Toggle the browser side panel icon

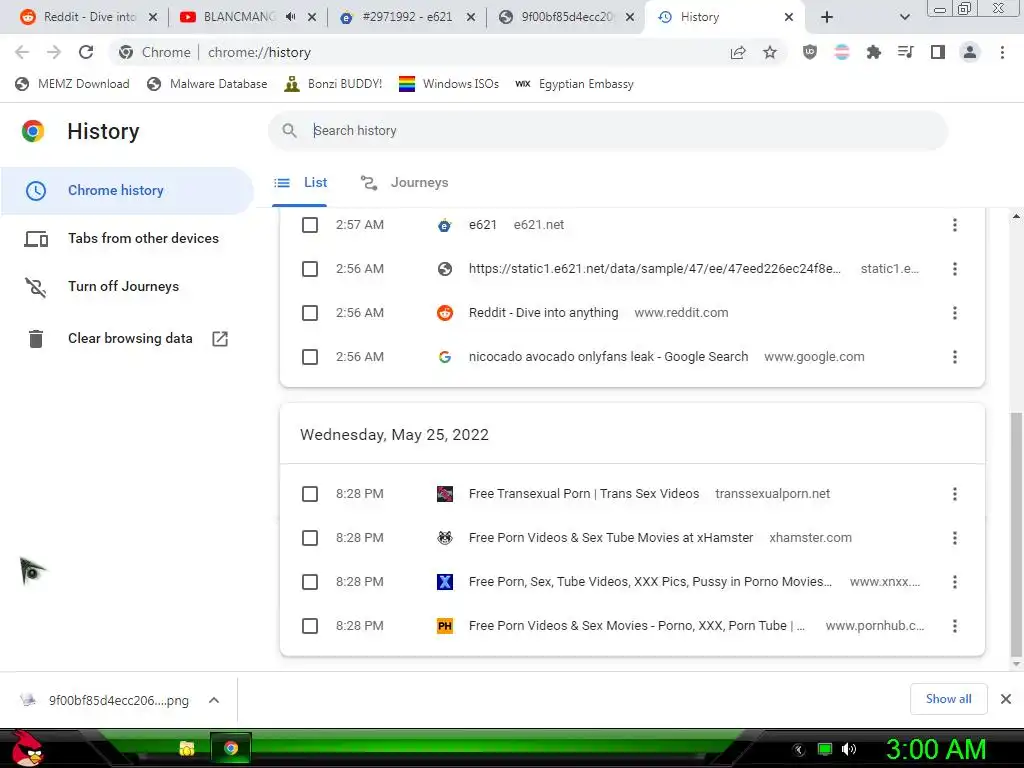click(938, 52)
